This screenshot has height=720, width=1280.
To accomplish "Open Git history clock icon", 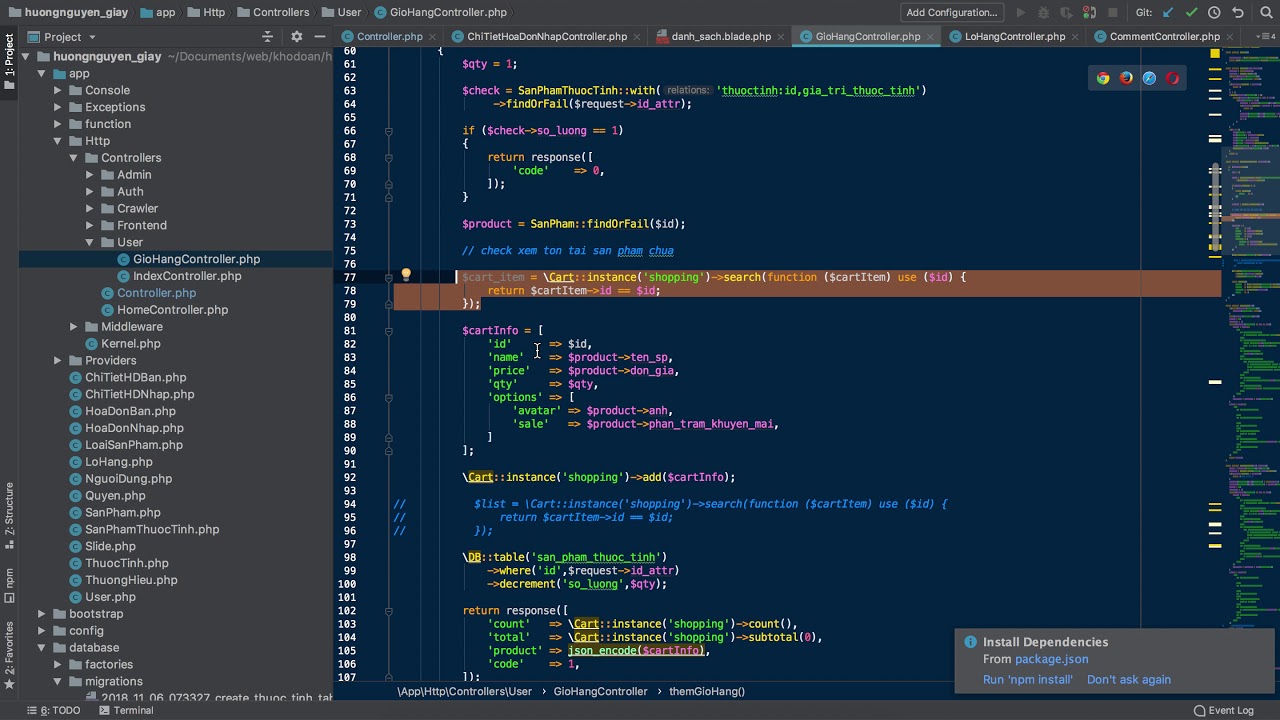I will click(x=1214, y=13).
